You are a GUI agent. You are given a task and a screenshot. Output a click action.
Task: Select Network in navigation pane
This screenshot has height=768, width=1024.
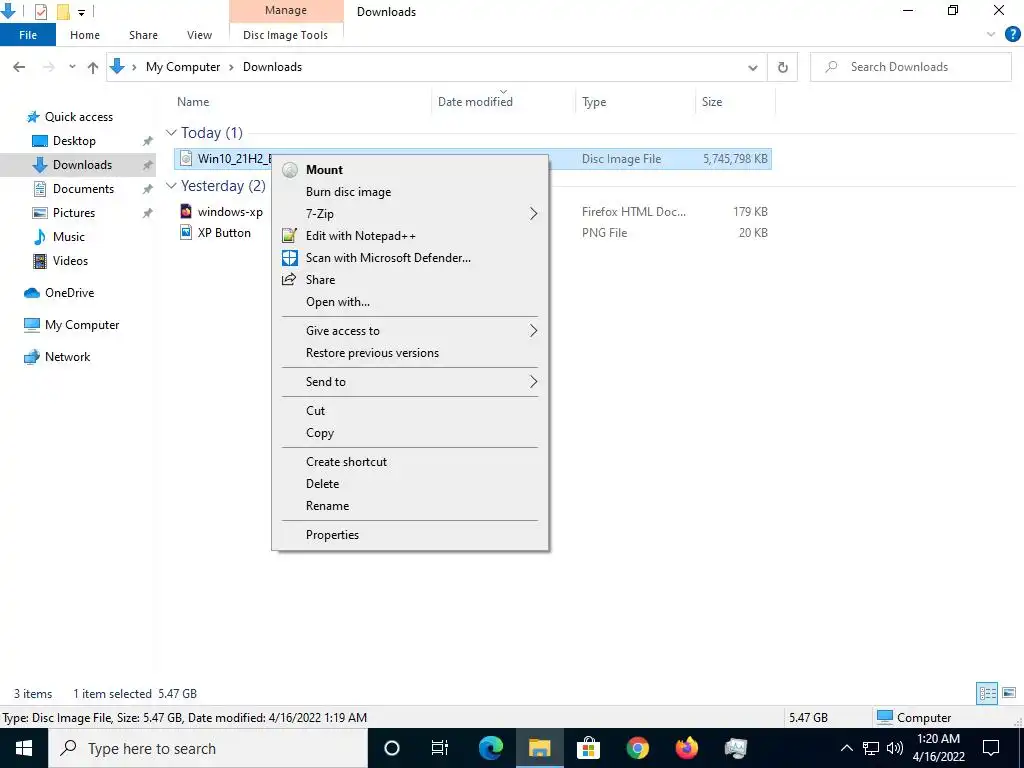point(67,357)
